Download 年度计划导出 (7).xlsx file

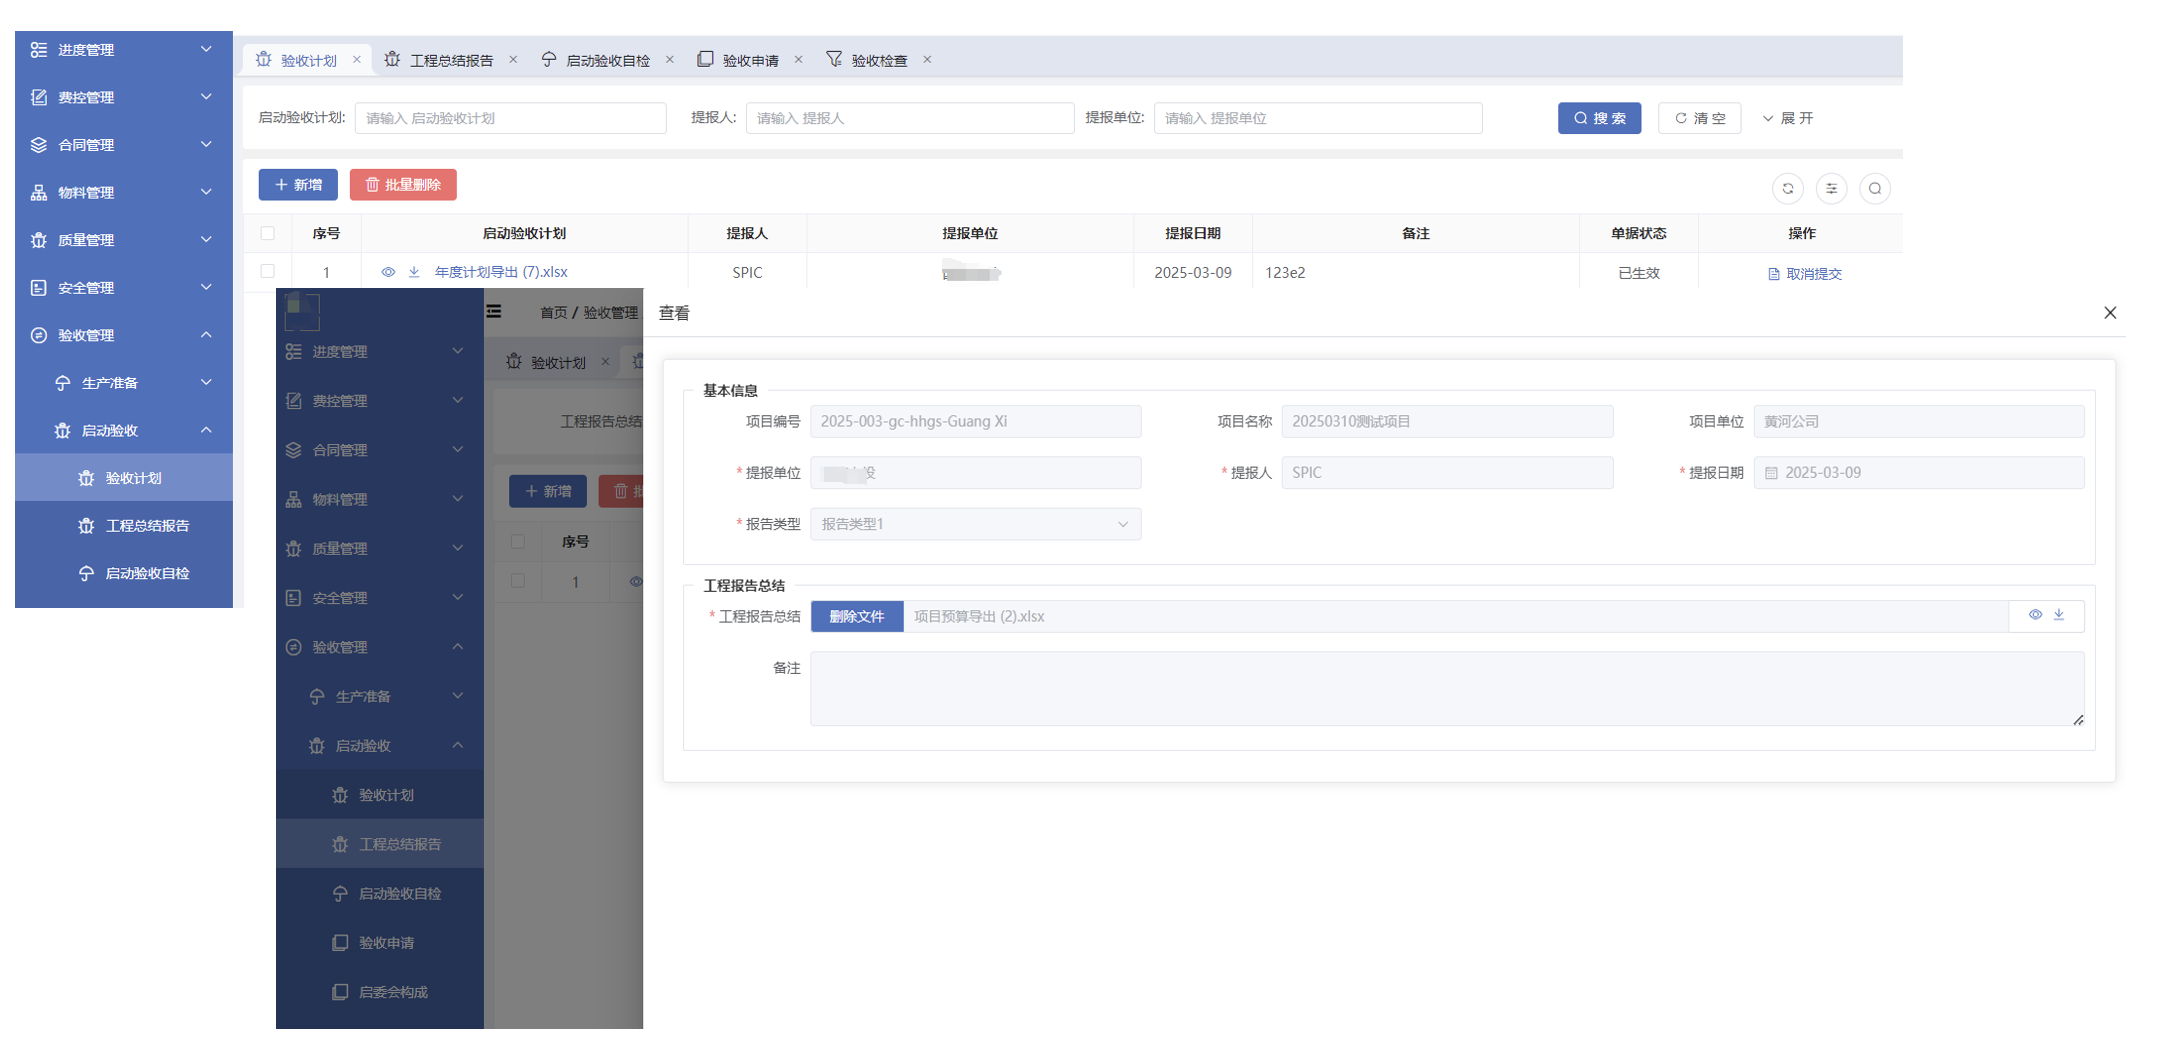(x=414, y=272)
